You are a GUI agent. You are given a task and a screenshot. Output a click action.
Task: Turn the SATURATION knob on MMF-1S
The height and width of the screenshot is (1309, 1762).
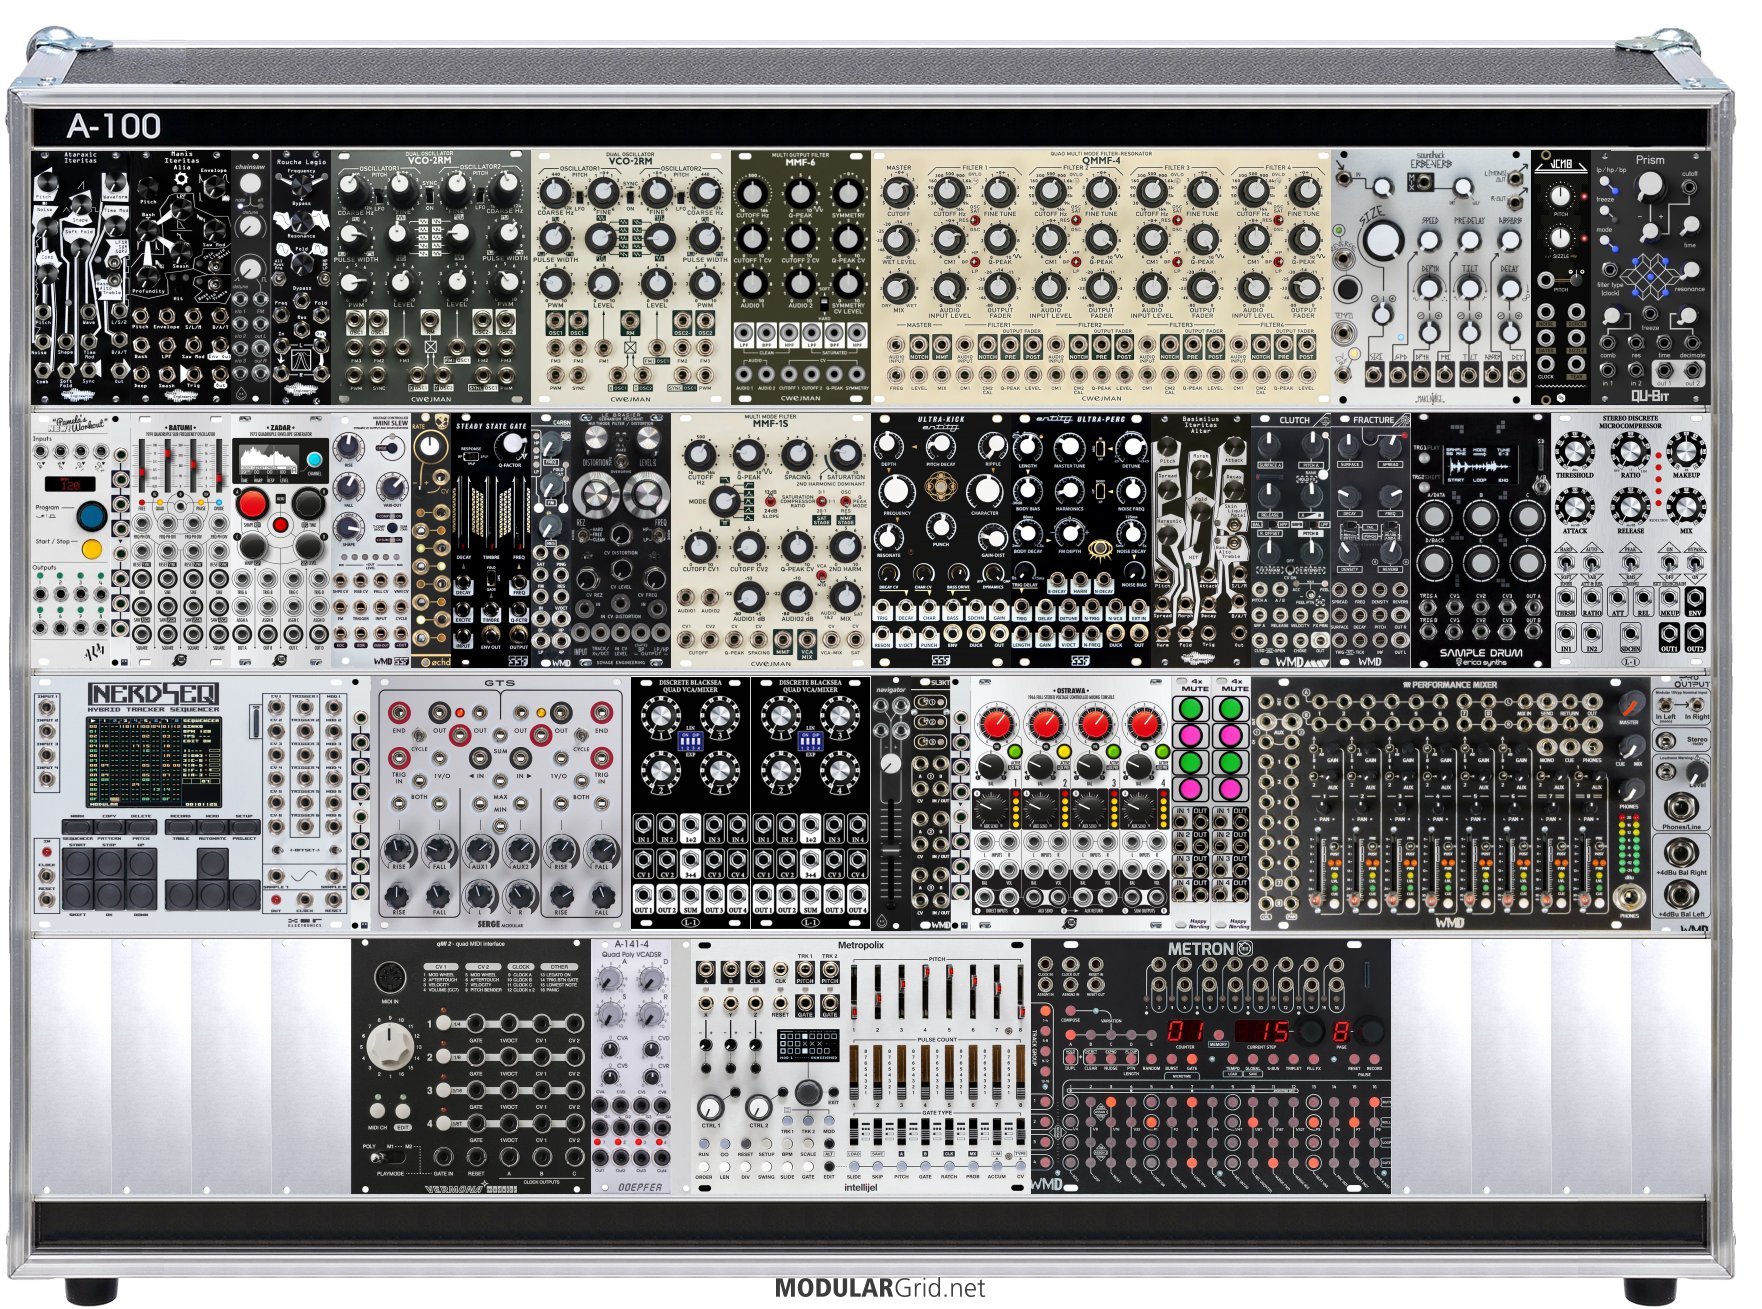point(846,456)
